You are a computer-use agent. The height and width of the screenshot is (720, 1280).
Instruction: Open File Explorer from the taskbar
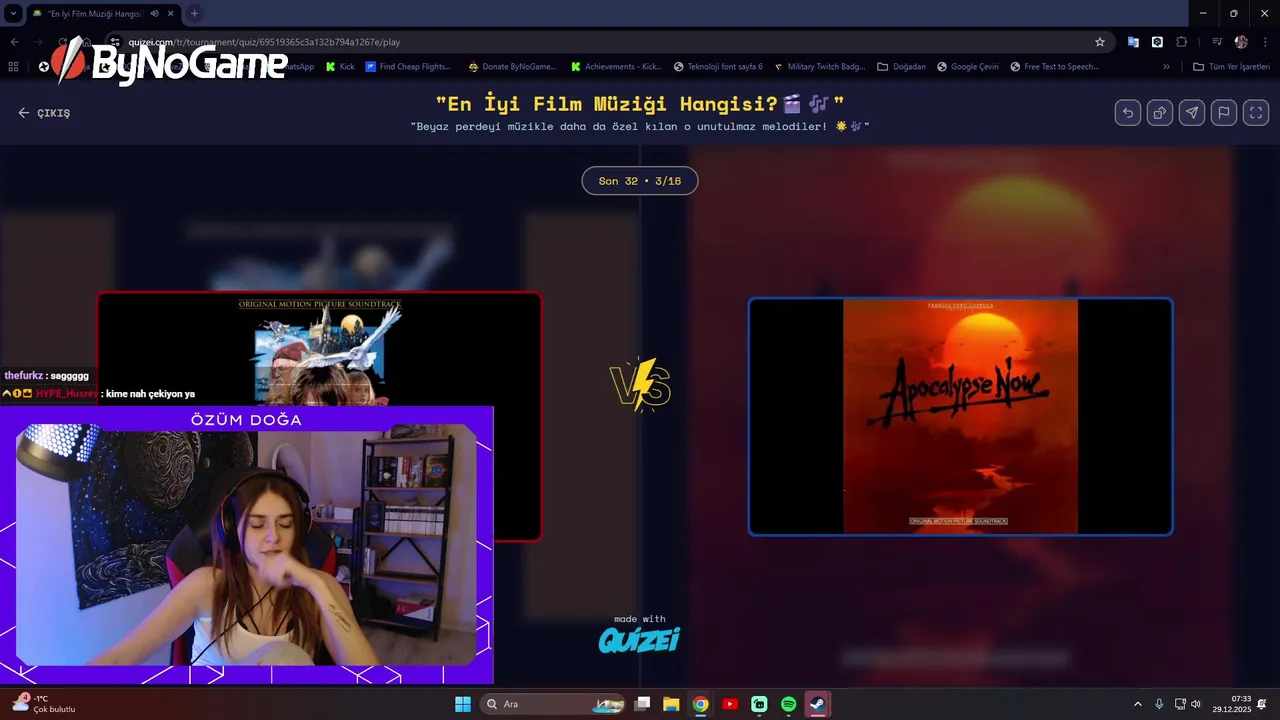point(671,704)
